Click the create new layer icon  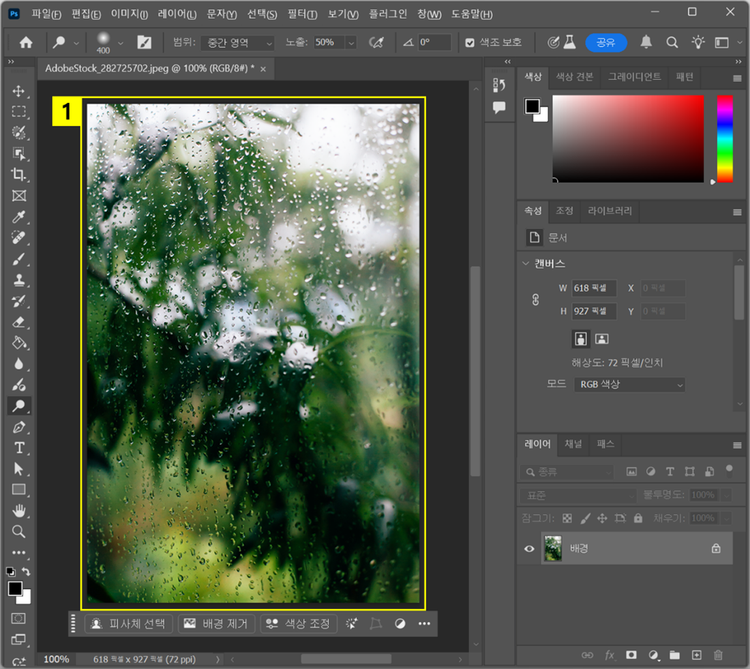[696, 655]
